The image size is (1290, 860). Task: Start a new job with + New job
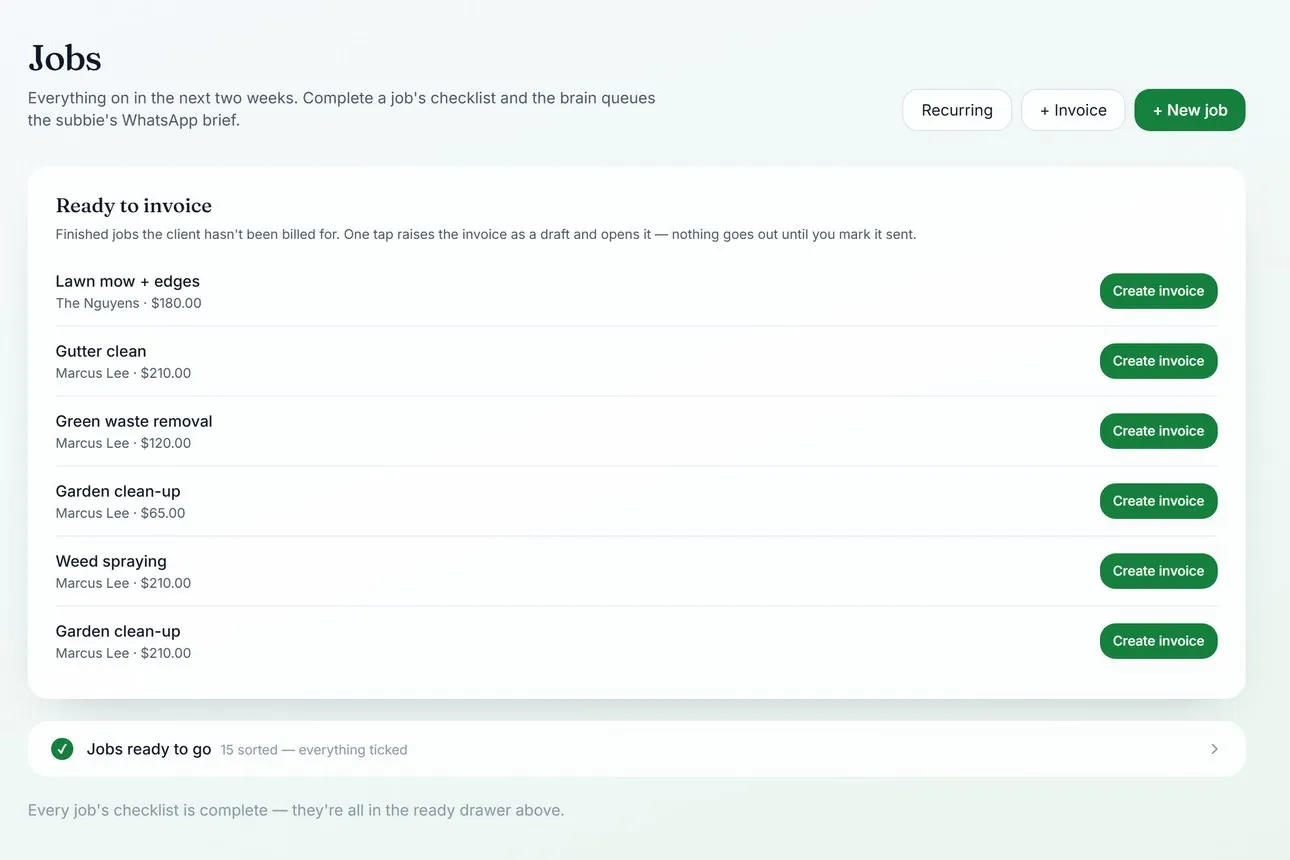(1190, 110)
